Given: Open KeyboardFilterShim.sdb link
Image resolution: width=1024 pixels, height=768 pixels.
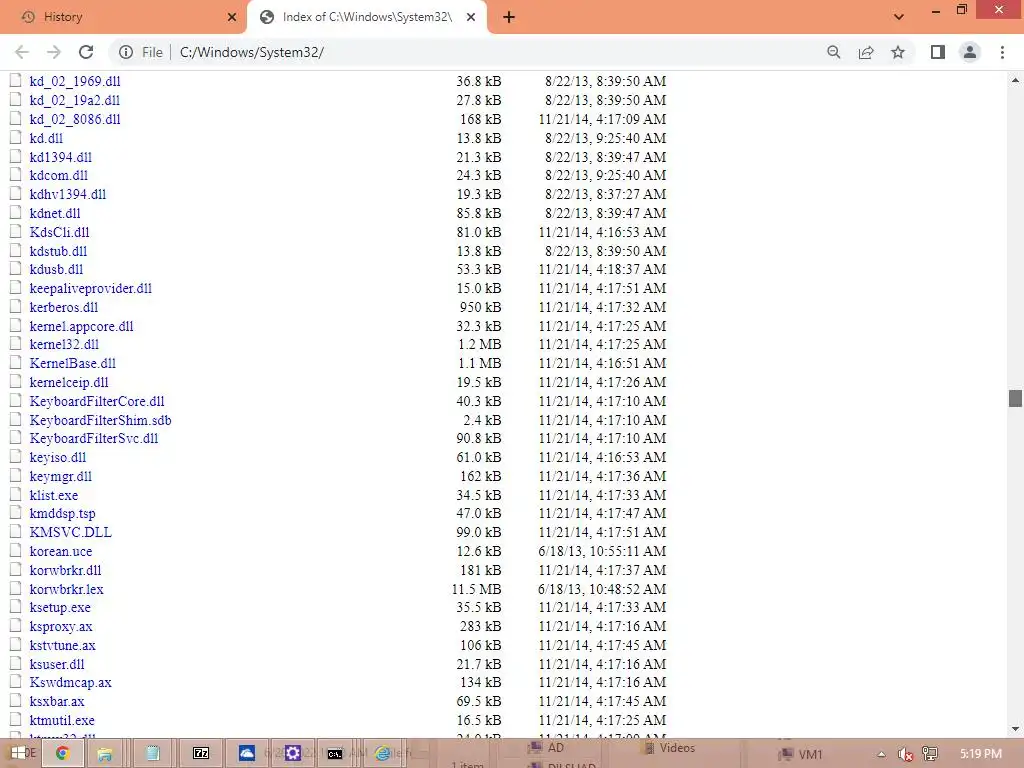Looking at the screenshot, I should 101,421.
